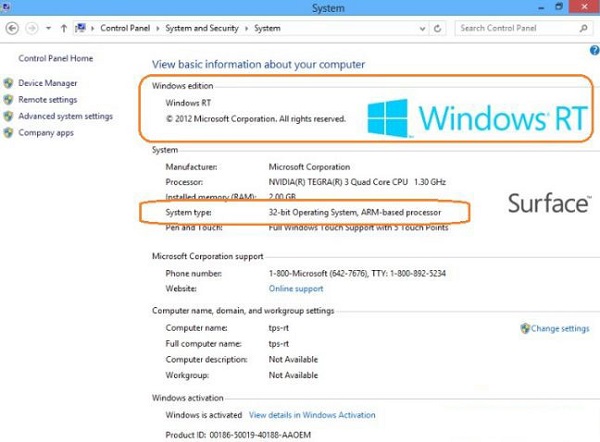This screenshot has width=600, height=442.
Task: Open the Help question mark icon
Action: click(595, 50)
